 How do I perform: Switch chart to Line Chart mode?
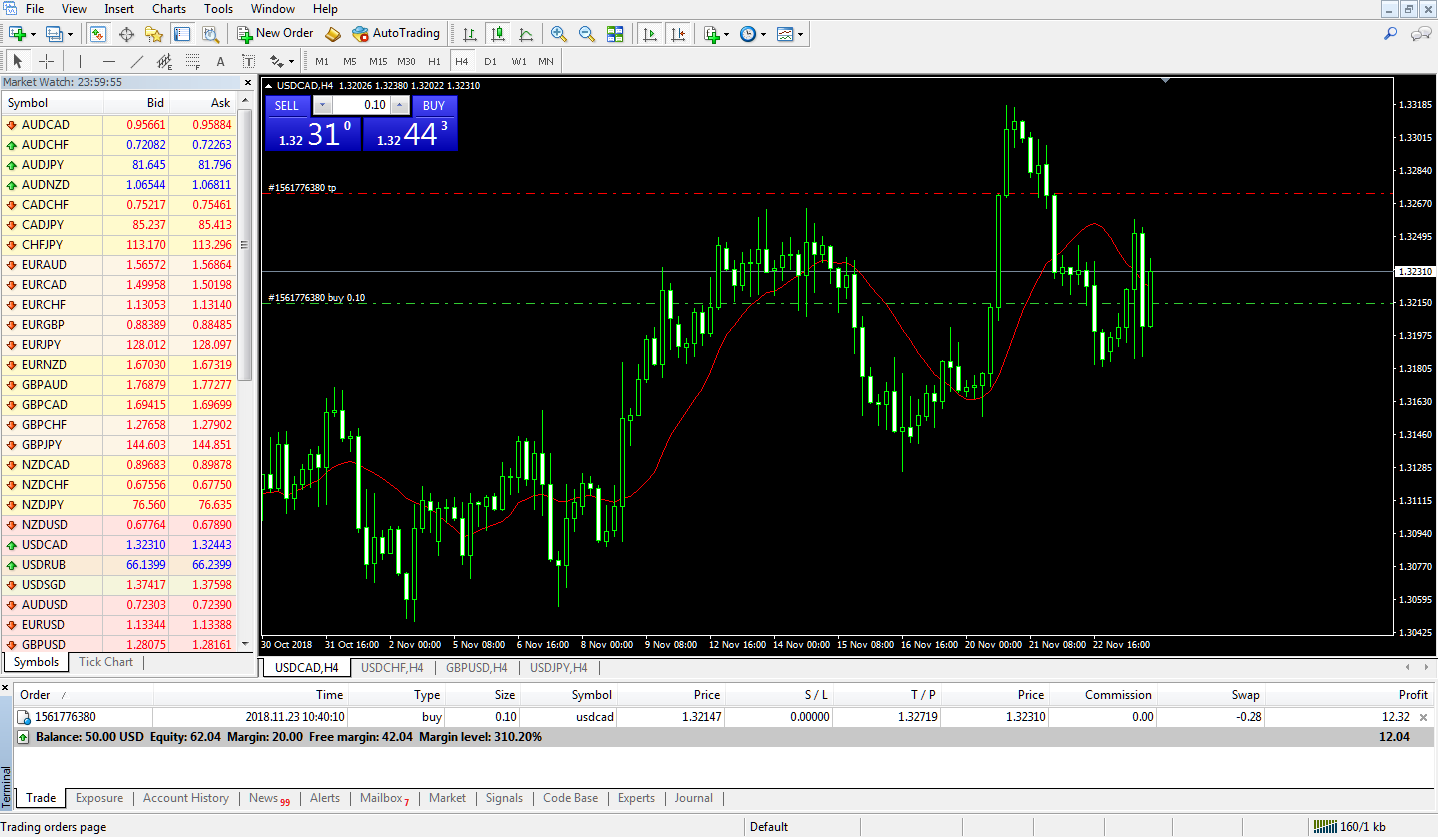tap(526, 34)
